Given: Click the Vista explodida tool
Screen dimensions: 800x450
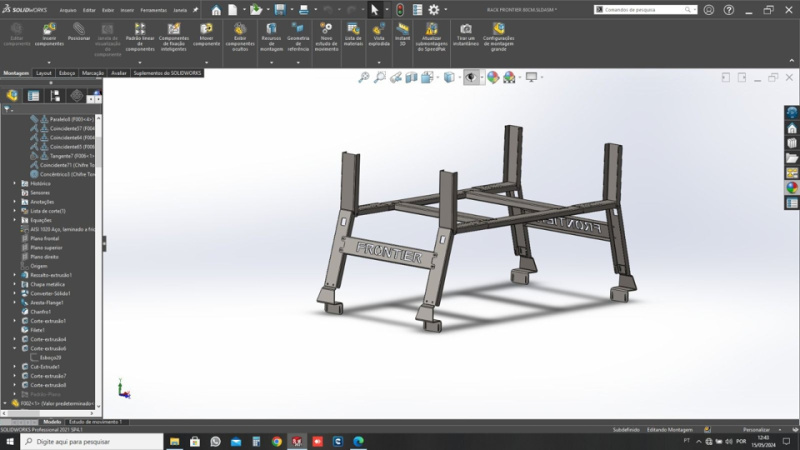Looking at the screenshot, I should click(379, 35).
